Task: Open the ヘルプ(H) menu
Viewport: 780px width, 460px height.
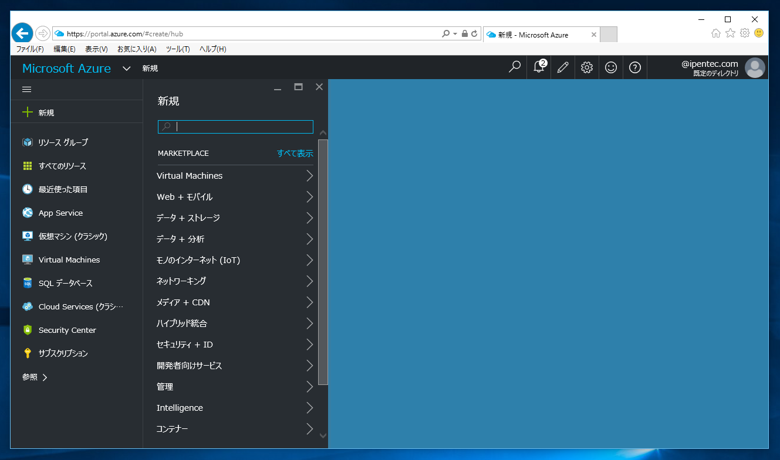Action: (x=212, y=49)
